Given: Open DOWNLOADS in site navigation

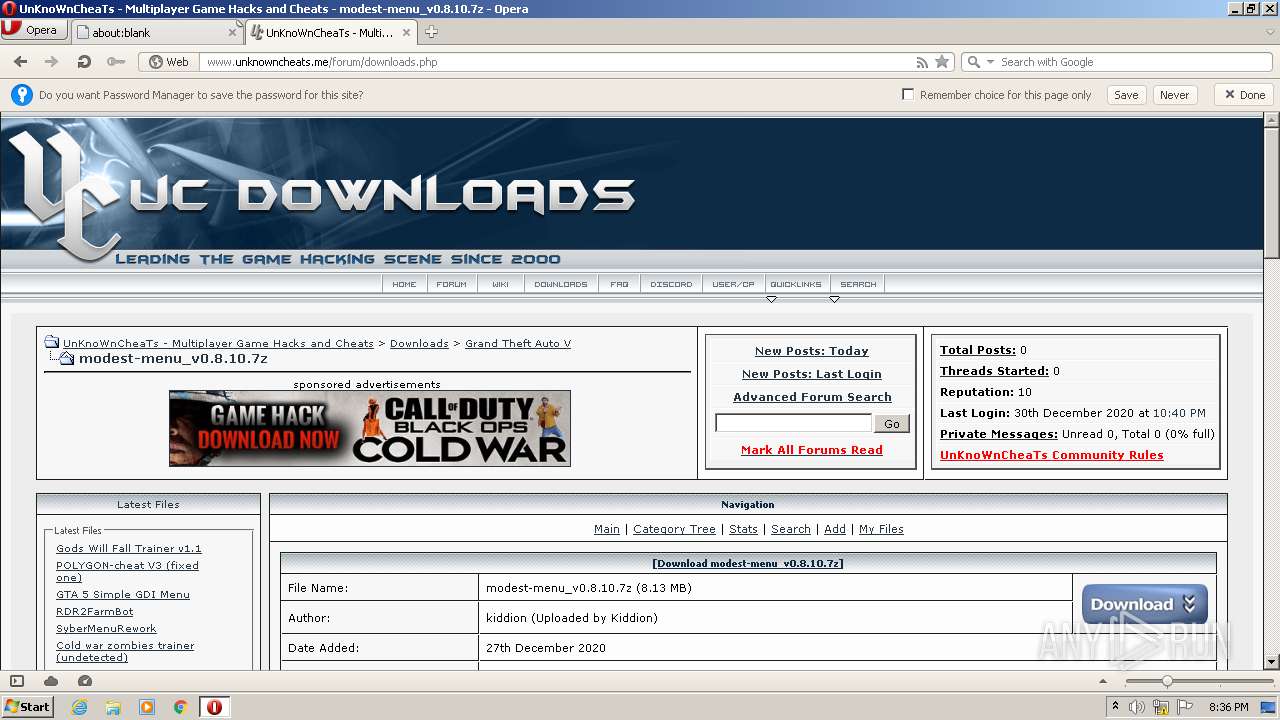Looking at the screenshot, I should pyautogui.click(x=560, y=284).
